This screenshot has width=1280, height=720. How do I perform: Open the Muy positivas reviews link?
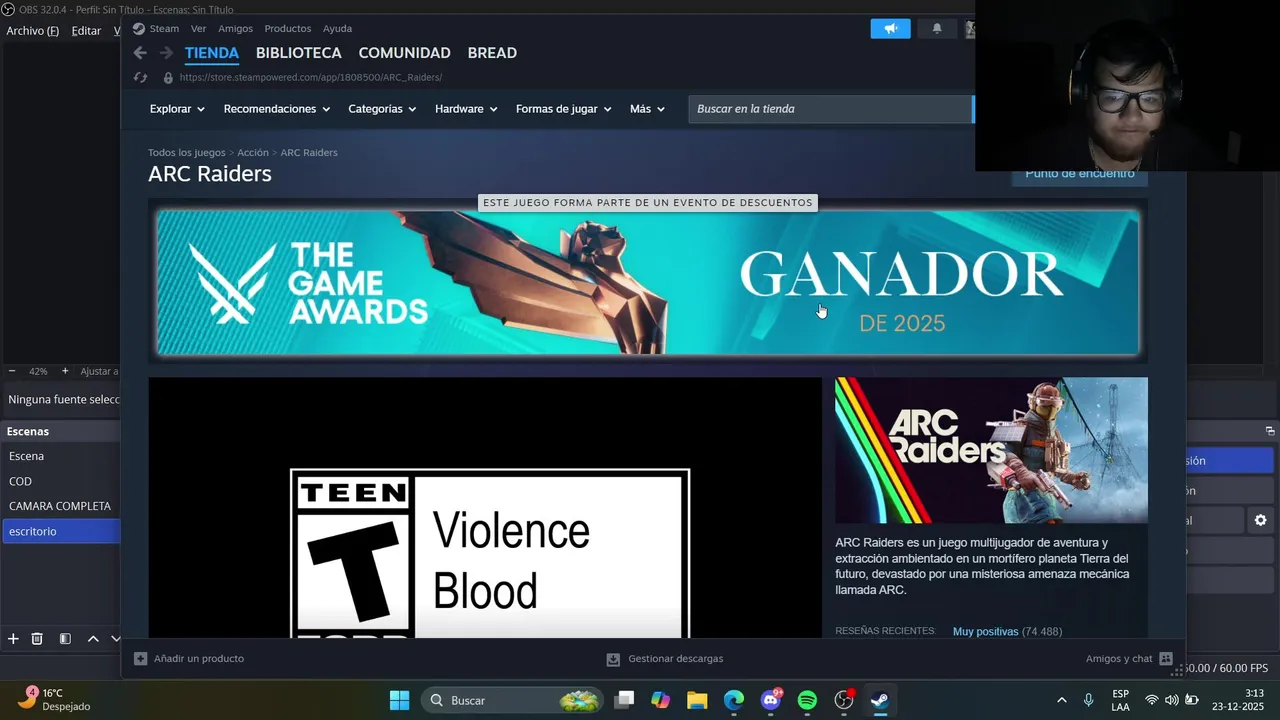click(985, 632)
